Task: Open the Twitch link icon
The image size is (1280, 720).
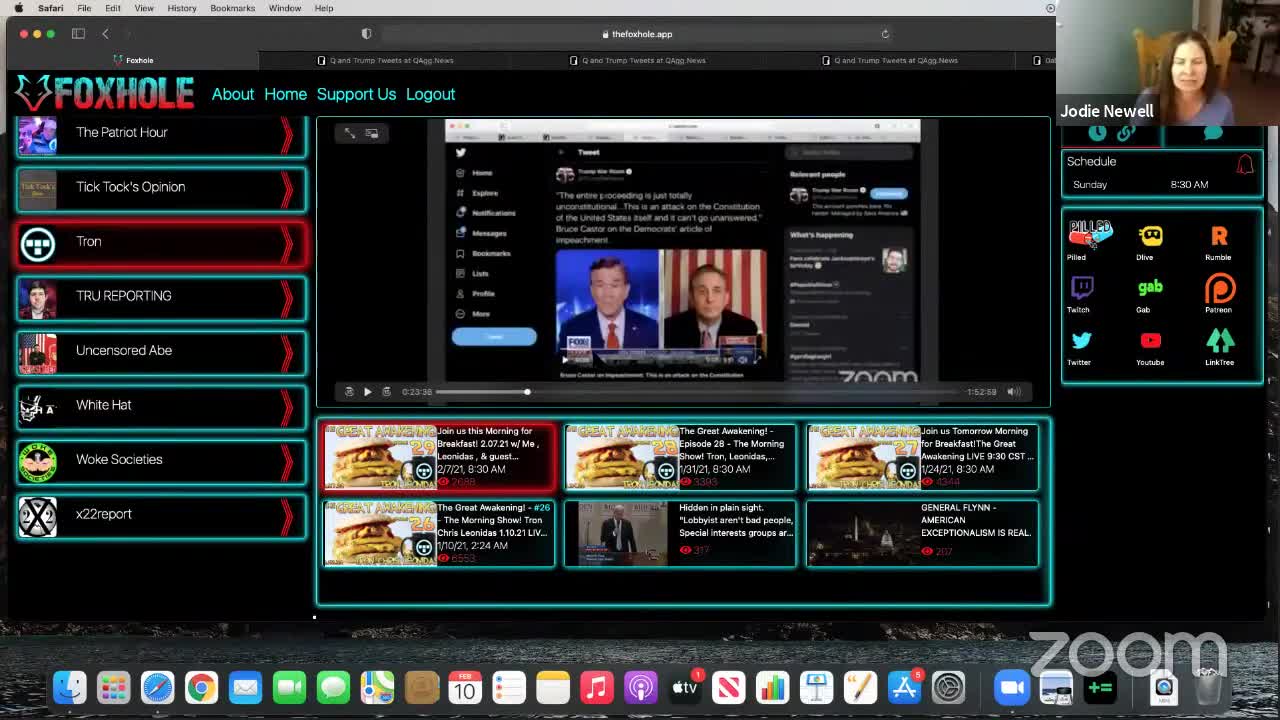Action: (x=1081, y=288)
